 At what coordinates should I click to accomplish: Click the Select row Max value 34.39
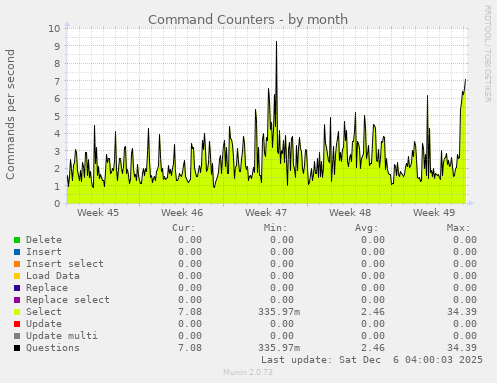(x=462, y=312)
